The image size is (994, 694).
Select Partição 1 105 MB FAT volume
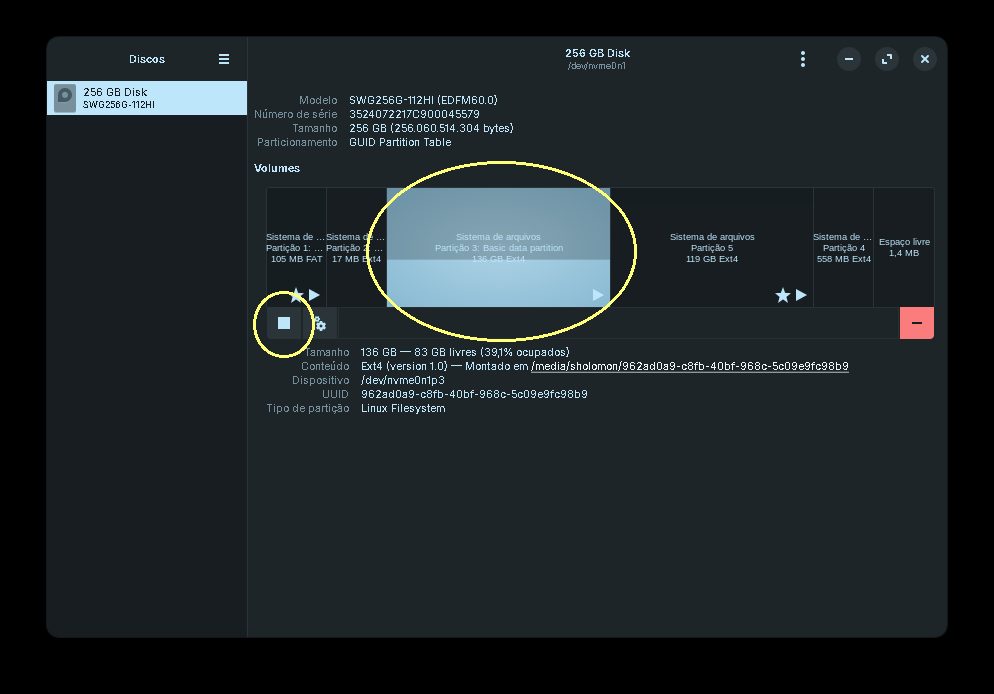coord(296,247)
